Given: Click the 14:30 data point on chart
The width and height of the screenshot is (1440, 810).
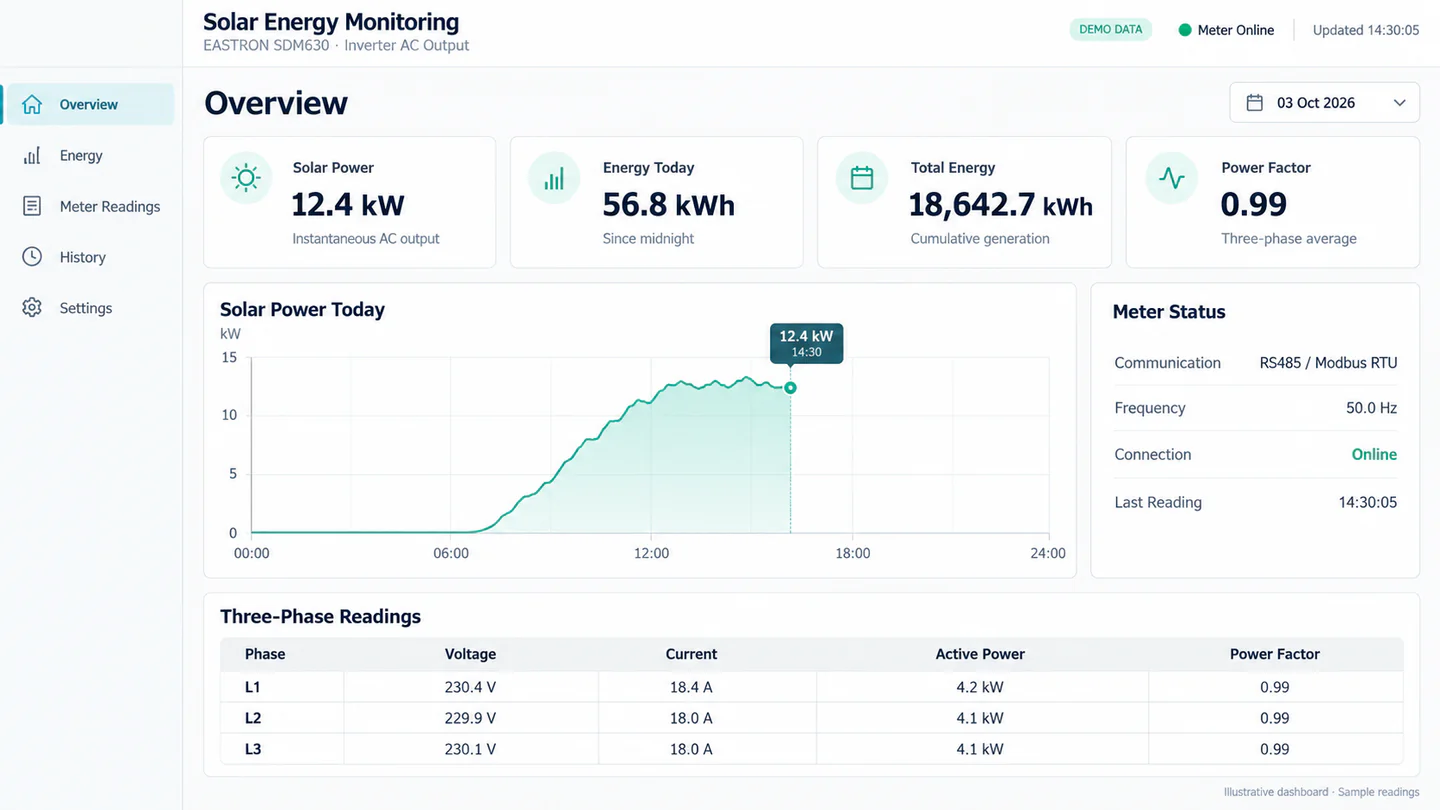Looking at the screenshot, I should pyautogui.click(x=790, y=387).
